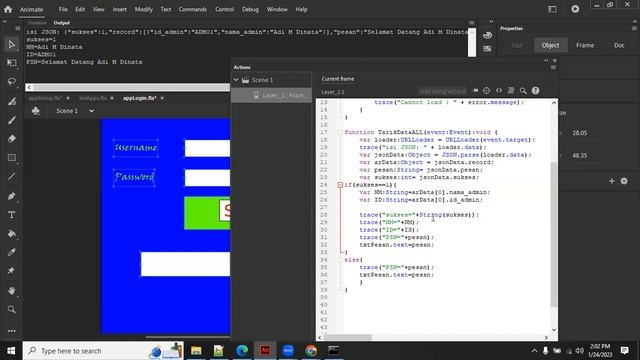Open the Window menu
This screenshot has width=640, height=360.
tap(277, 9)
